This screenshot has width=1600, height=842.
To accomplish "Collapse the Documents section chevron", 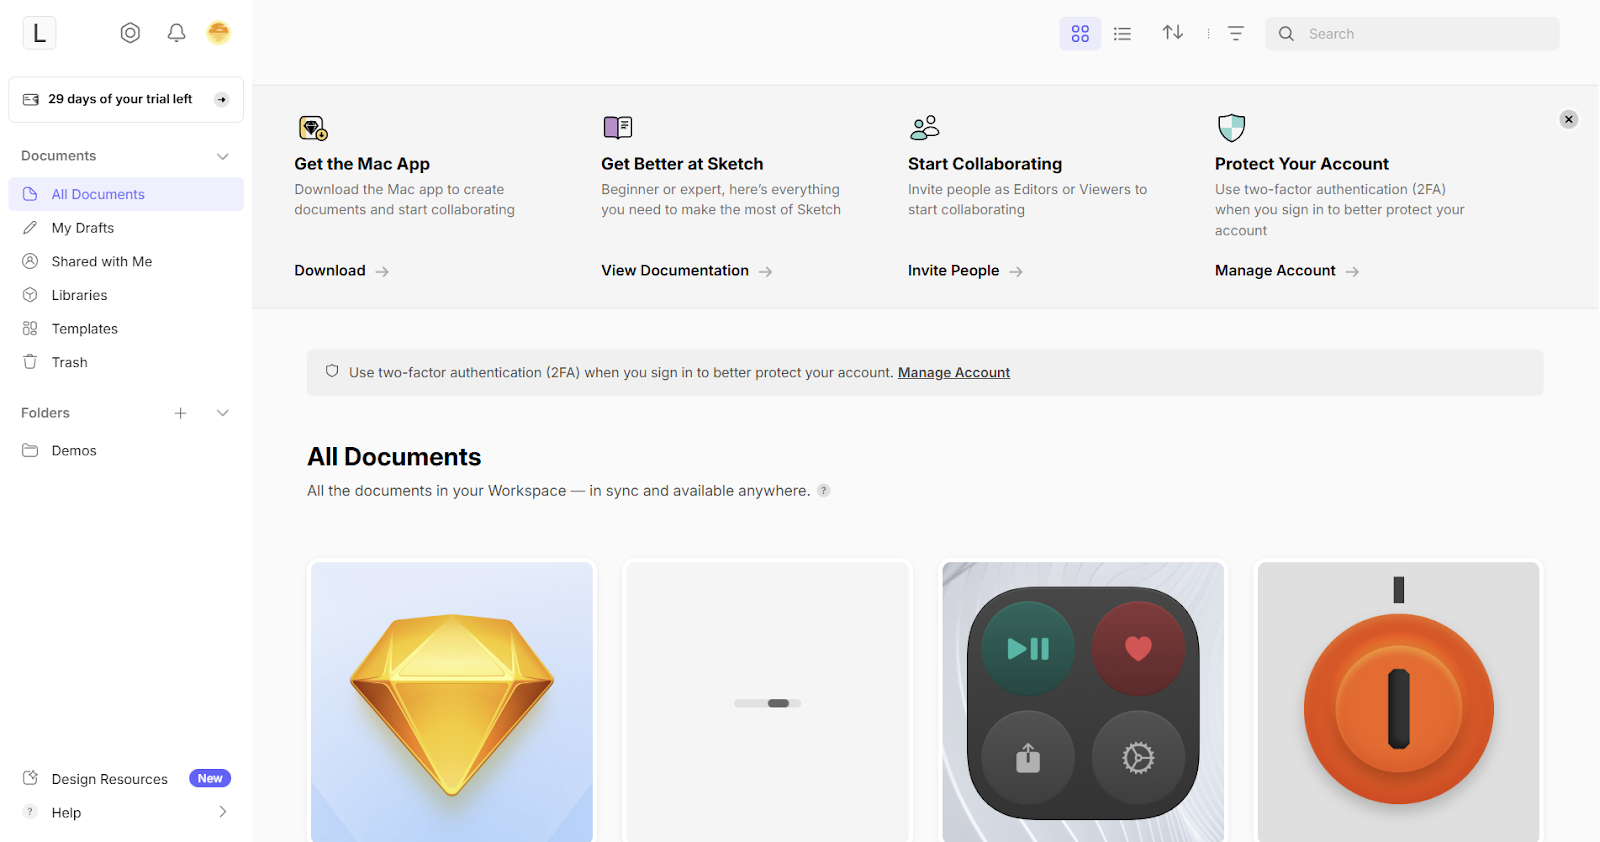I will 222,156.
